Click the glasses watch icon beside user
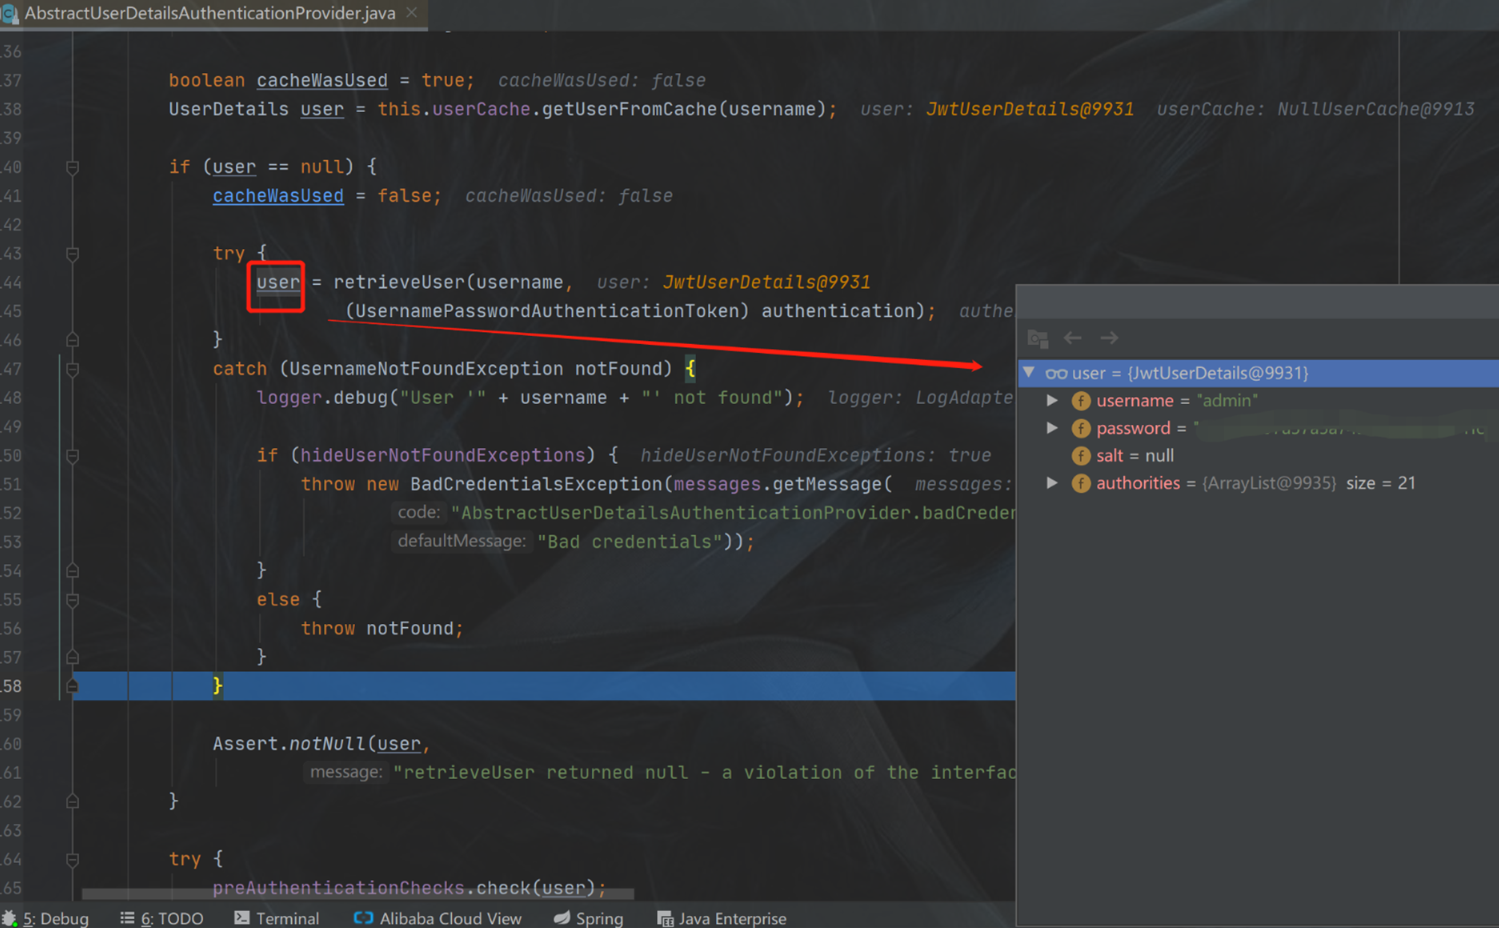Screen dimensions: 1499x928 coord(1056,373)
